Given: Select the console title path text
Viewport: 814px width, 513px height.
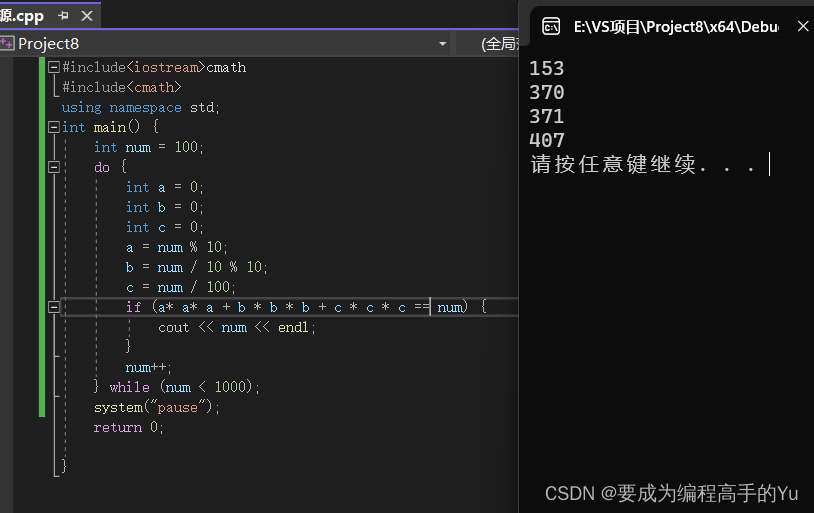Looking at the screenshot, I should [675, 26].
